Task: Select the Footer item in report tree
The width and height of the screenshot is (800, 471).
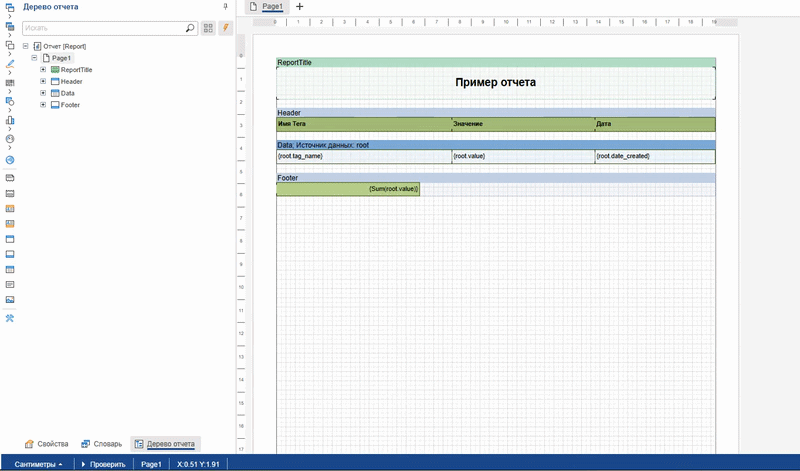Action: point(70,105)
